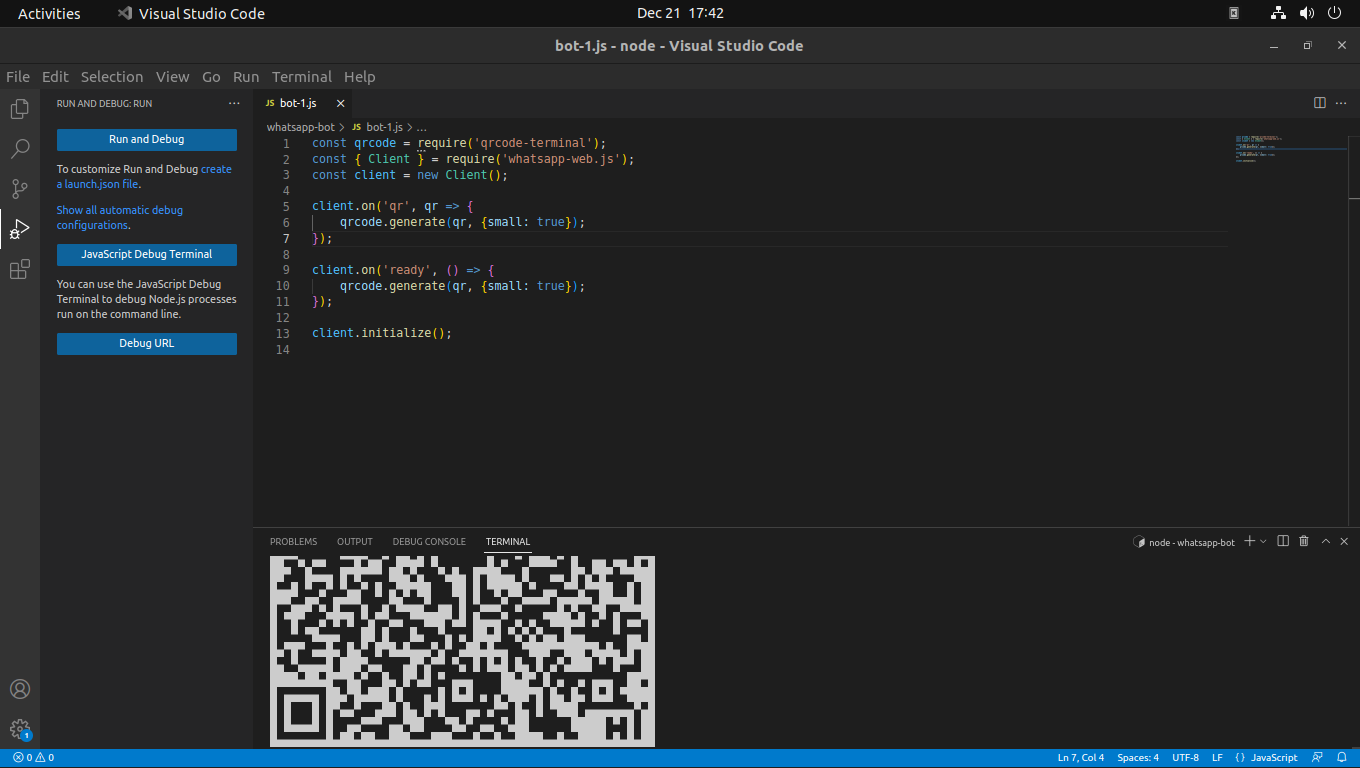The image size is (1360, 768).
Task: Open the Search sidebar icon
Action: (x=19, y=148)
